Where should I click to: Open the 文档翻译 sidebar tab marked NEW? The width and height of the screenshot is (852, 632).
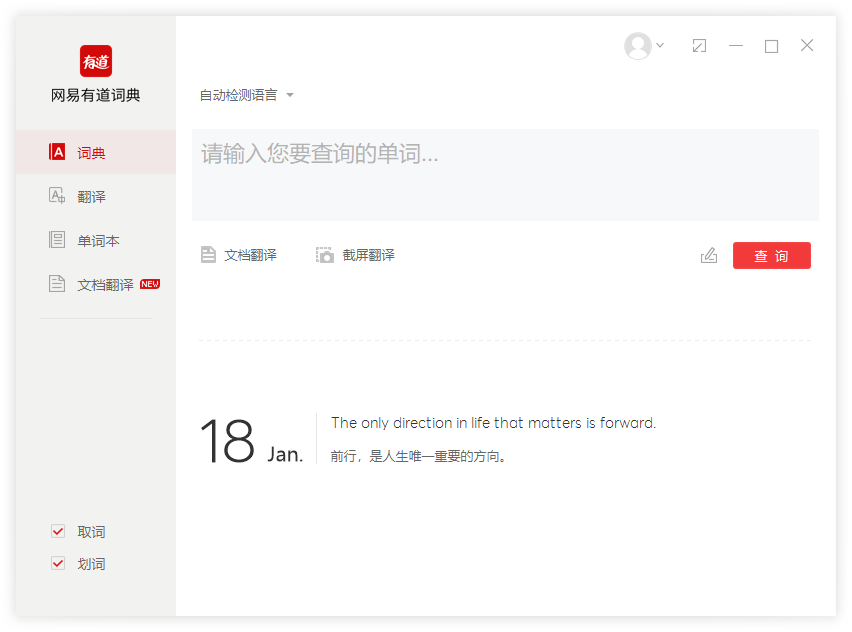tap(105, 285)
